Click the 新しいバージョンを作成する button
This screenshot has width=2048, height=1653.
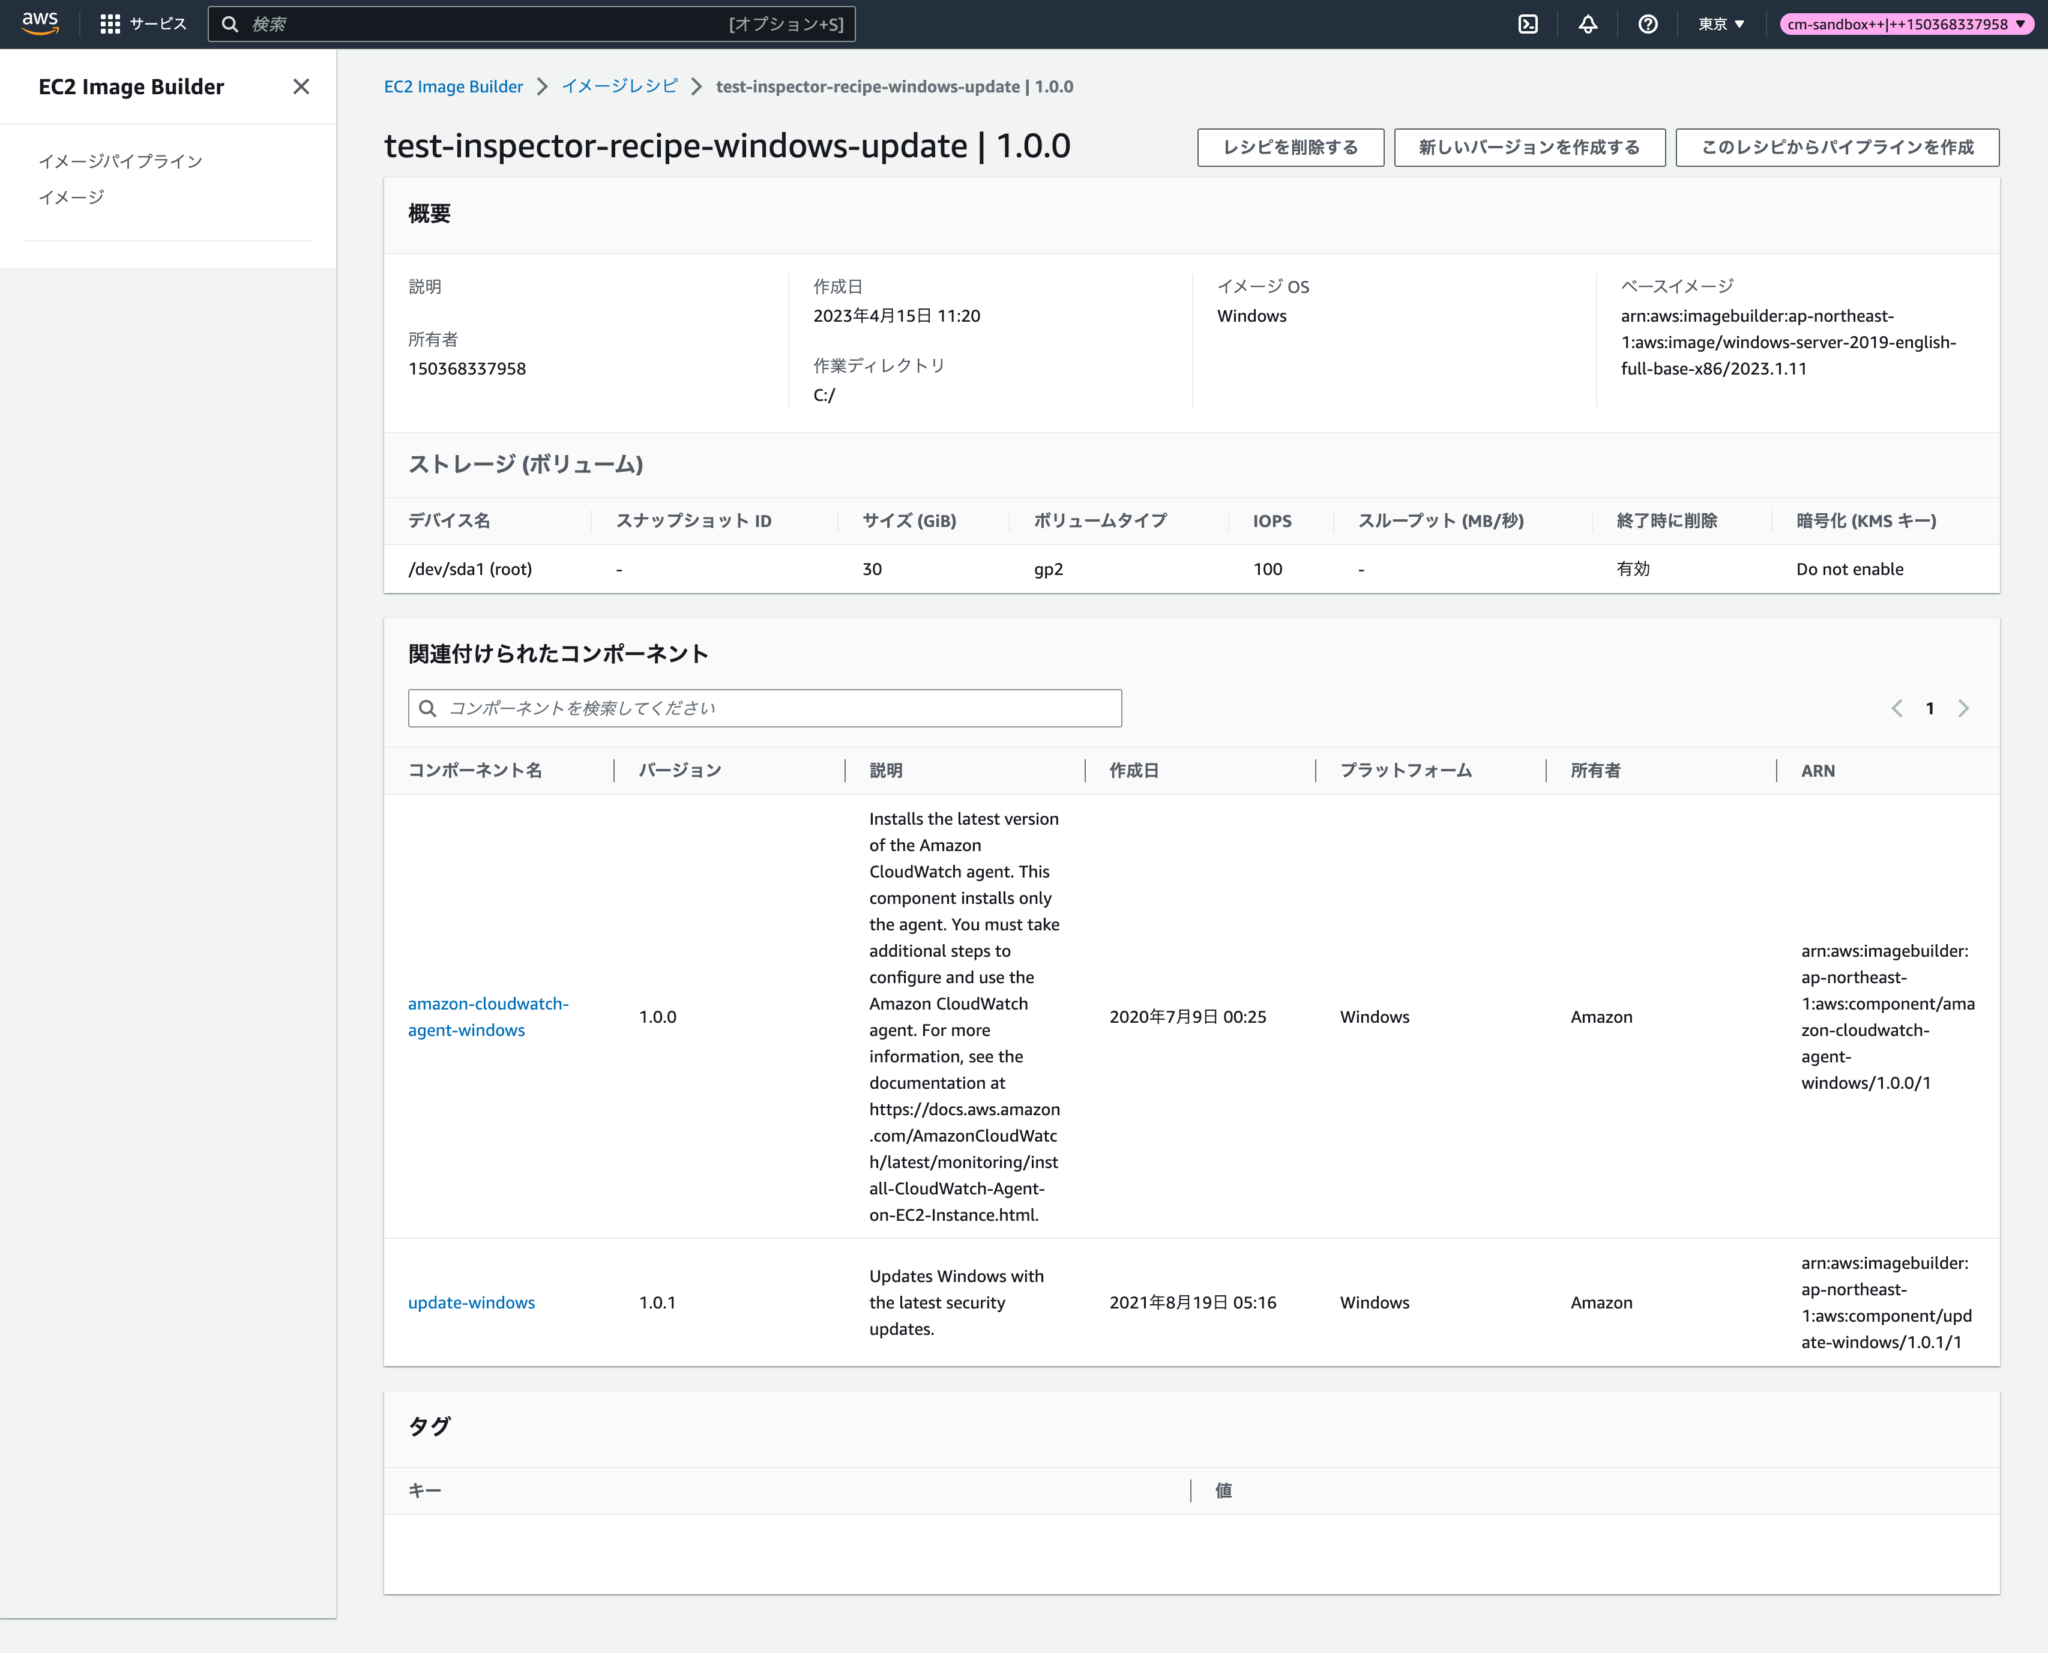point(1528,147)
